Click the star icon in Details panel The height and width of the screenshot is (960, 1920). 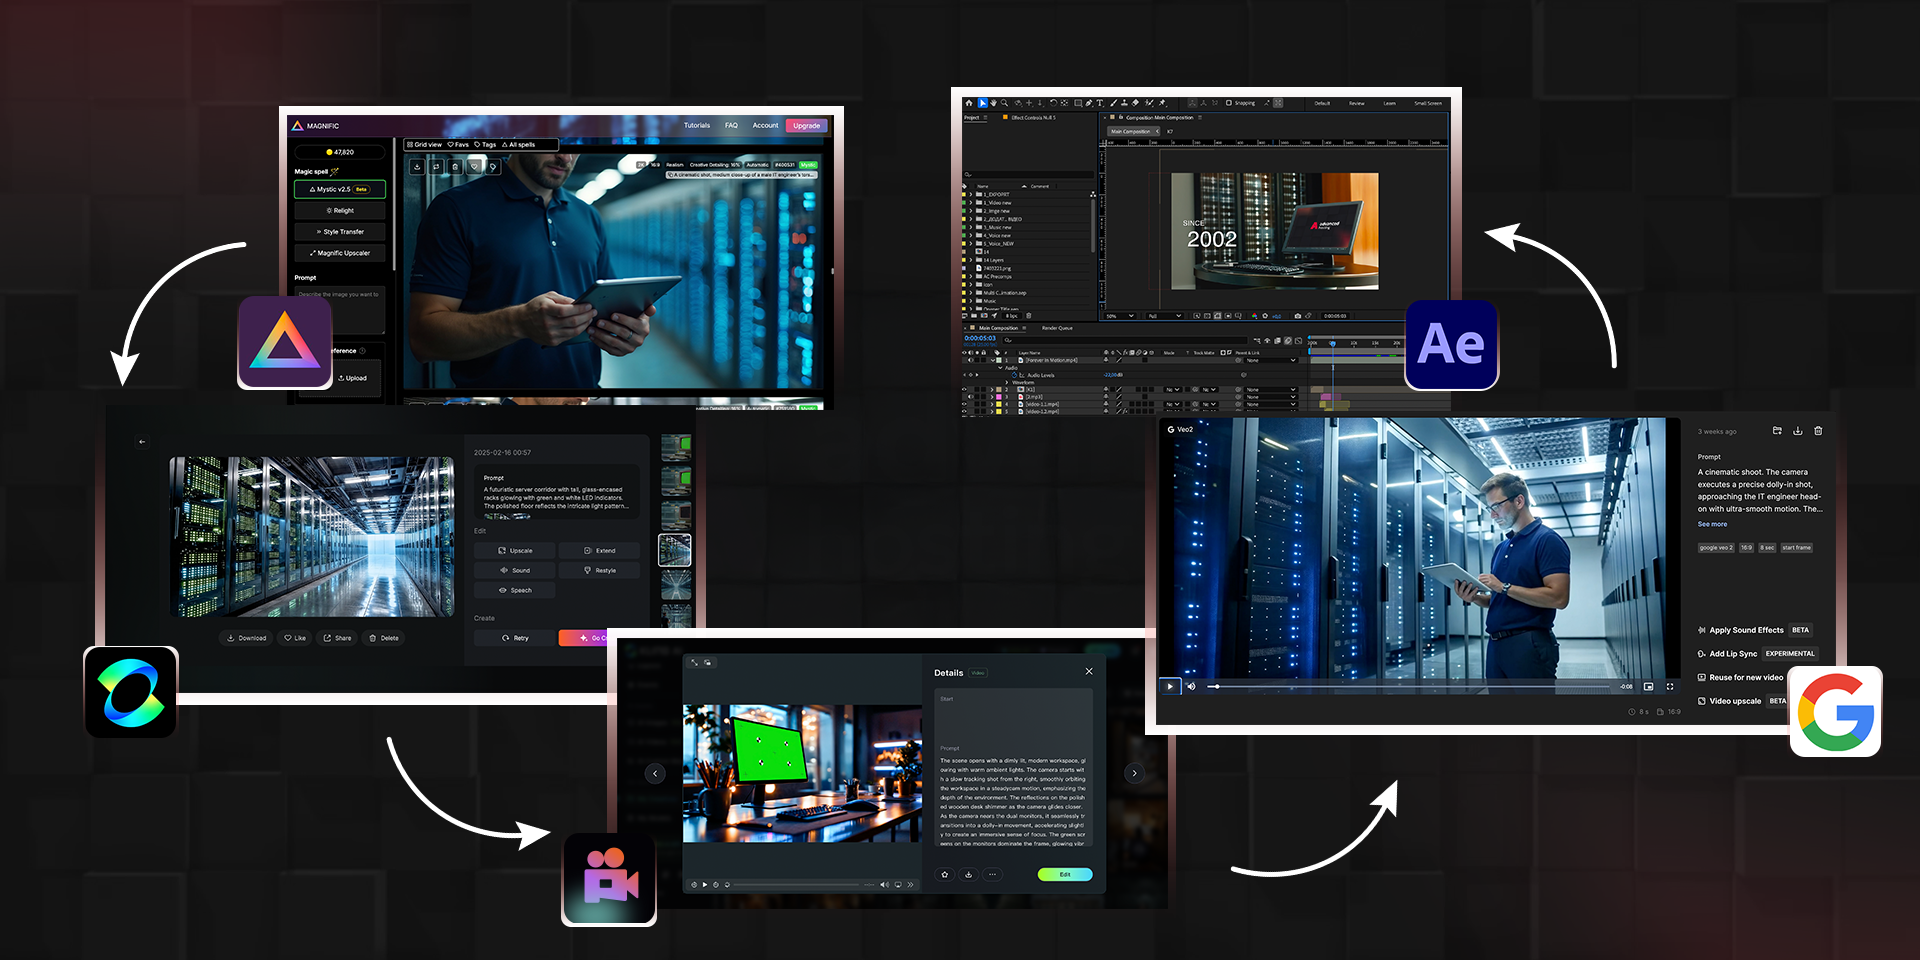tap(944, 874)
